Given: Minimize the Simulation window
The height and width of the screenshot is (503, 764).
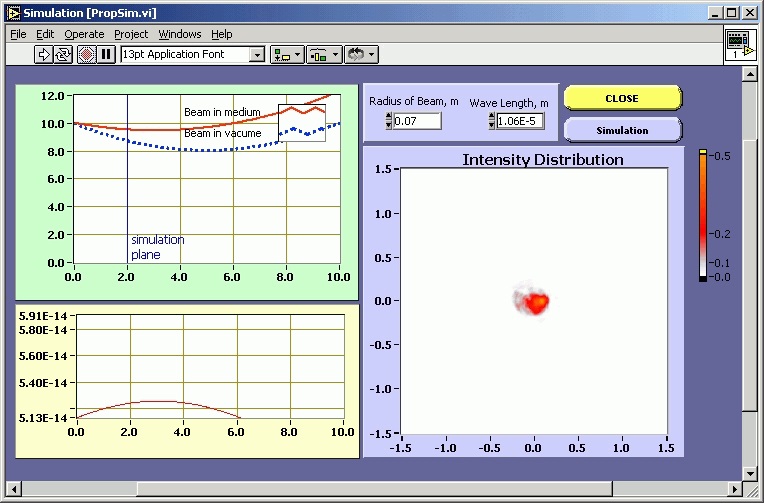Looking at the screenshot, I should pos(715,13).
